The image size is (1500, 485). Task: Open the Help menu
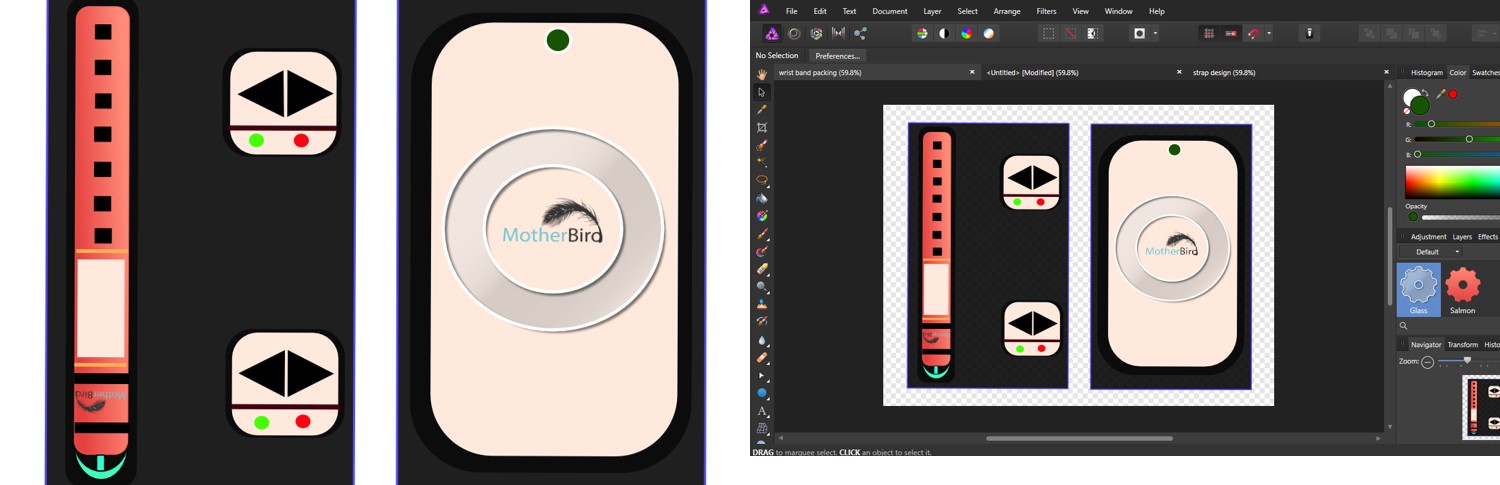pyautogui.click(x=1156, y=11)
